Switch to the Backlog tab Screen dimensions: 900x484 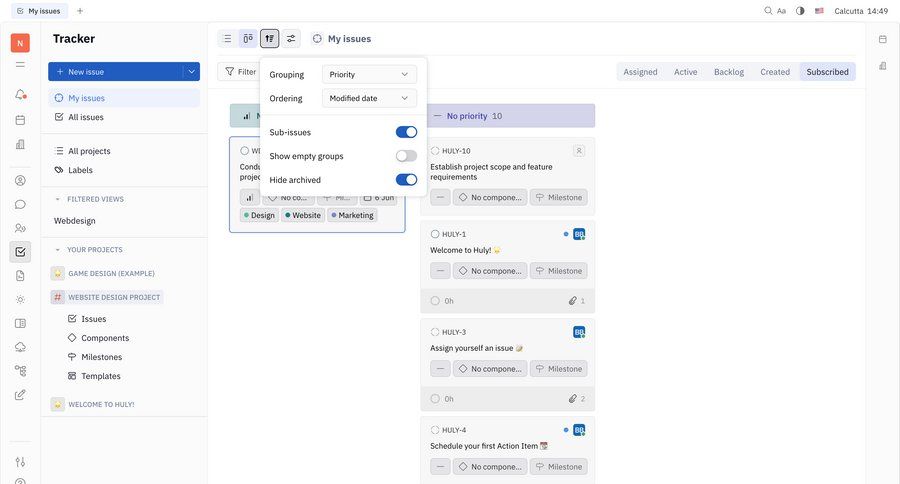click(728, 72)
